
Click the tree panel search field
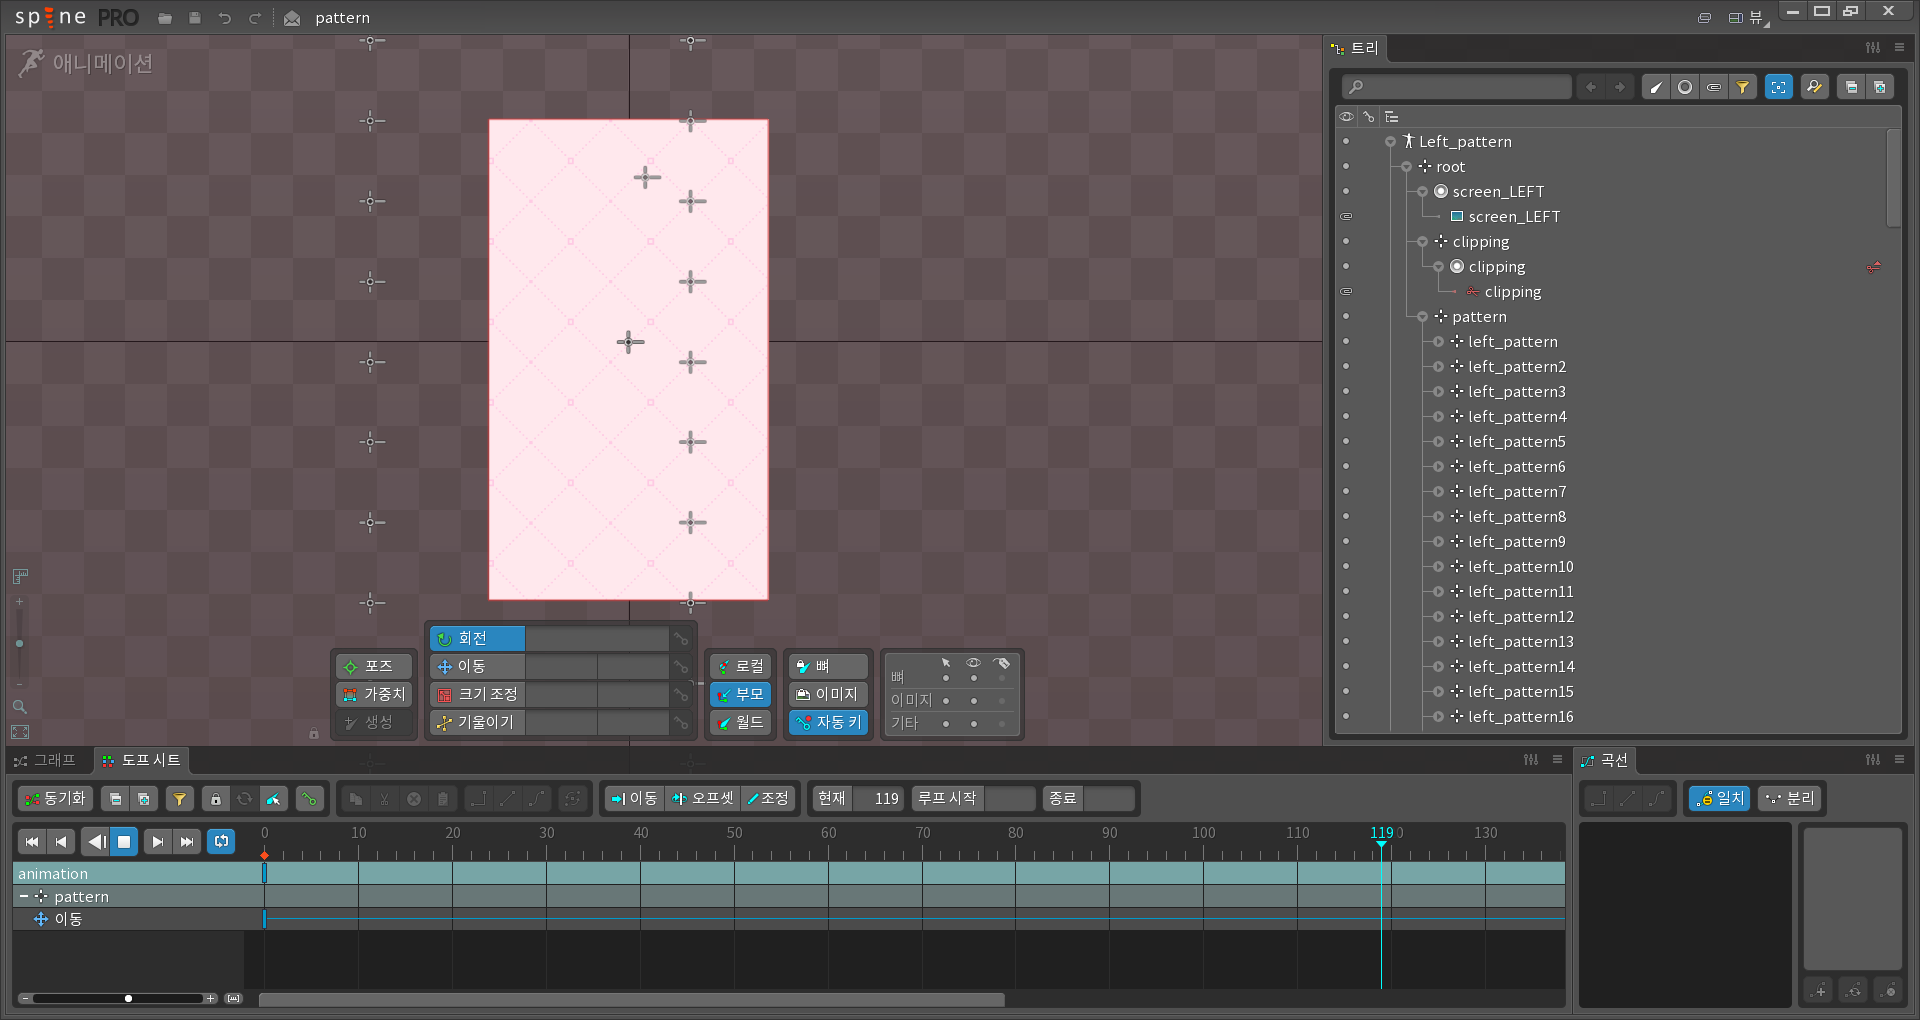tap(1457, 88)
